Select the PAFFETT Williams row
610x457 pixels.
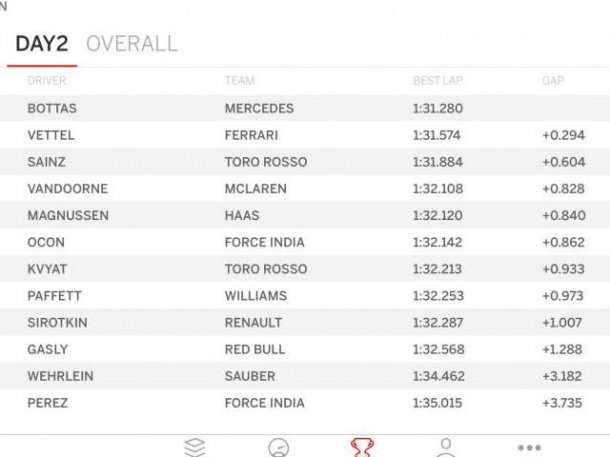pyautogui.click(x=305, y=296)
